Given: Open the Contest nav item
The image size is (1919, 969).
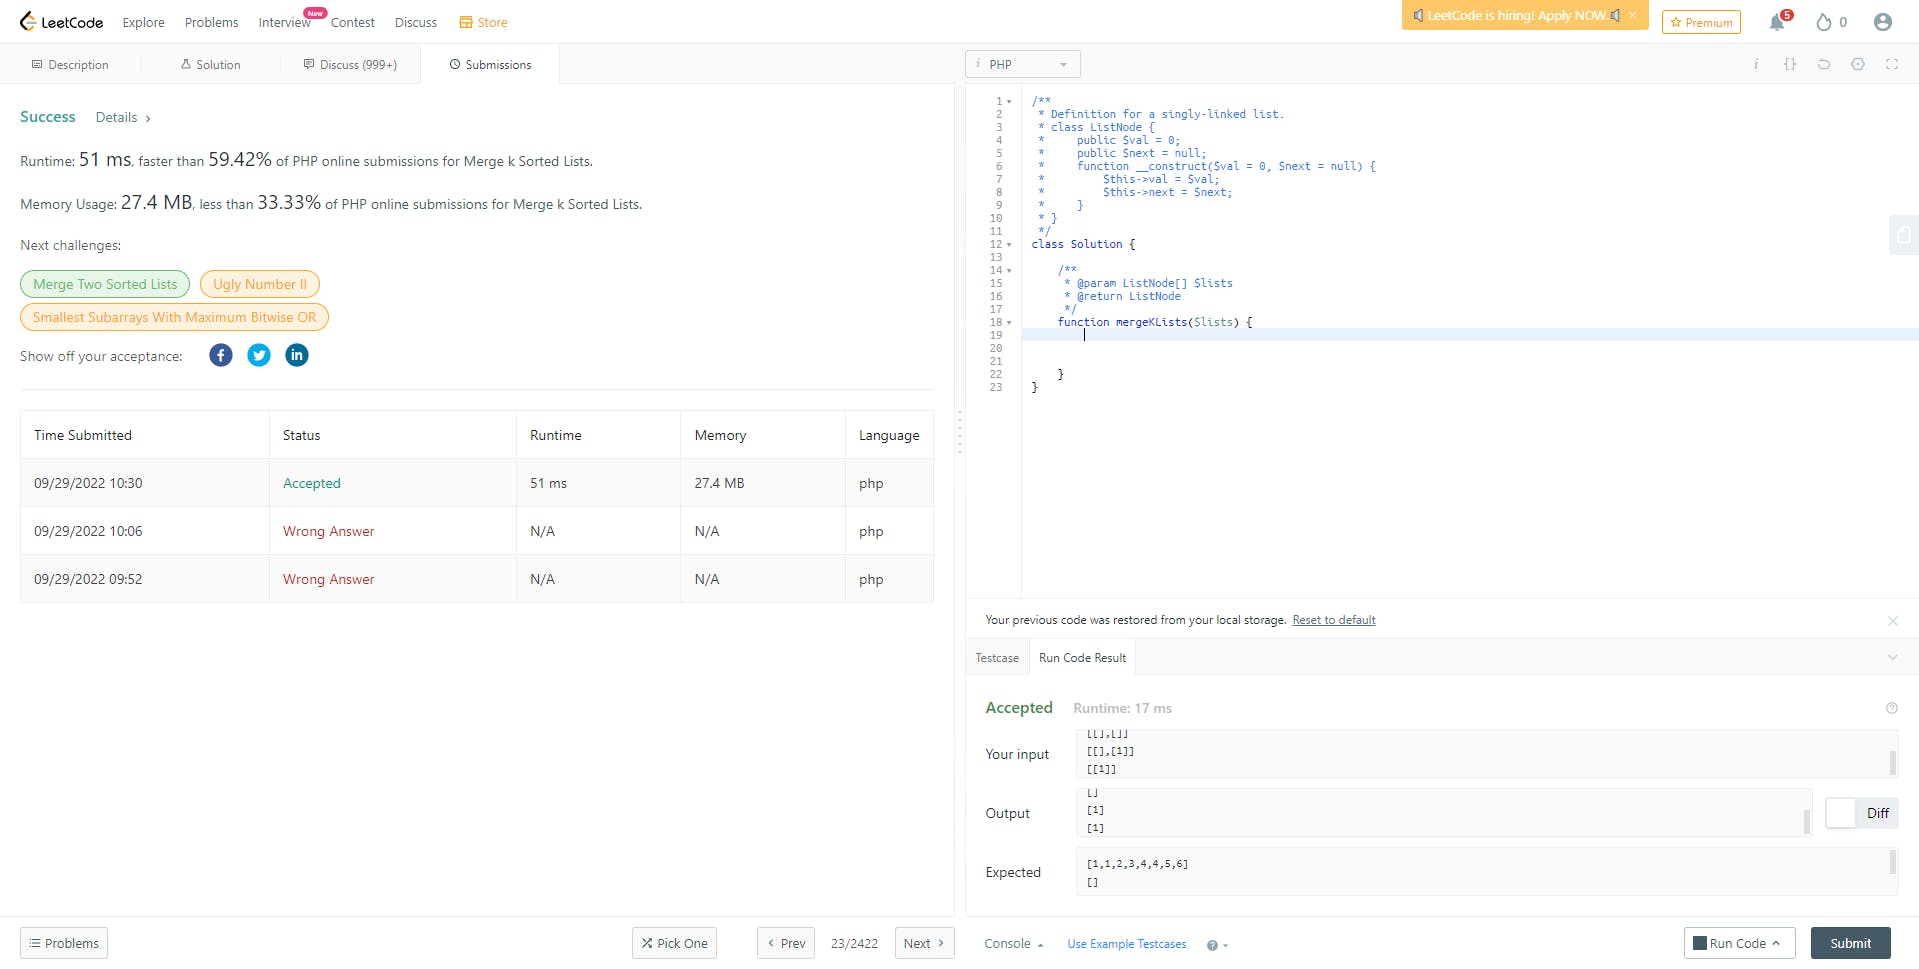Looking at the screenshot, I should pos(352,22).
